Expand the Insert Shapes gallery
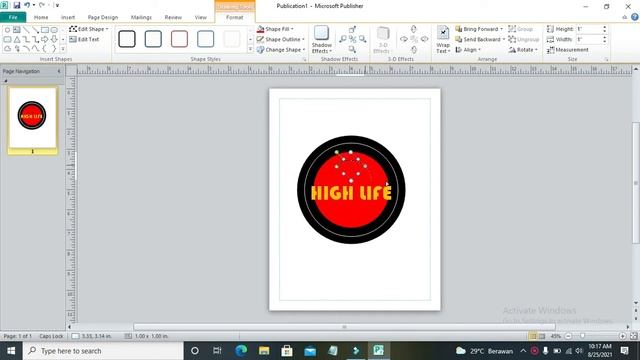 tap(63, 49)
